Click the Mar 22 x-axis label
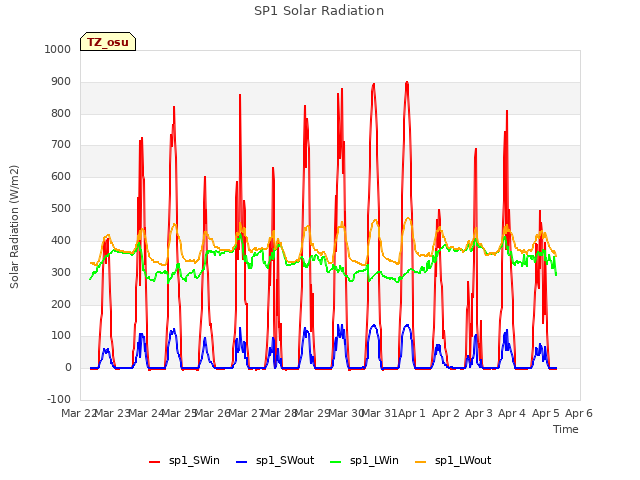Screen dimensions: 640x480 [x=79, y=413]
